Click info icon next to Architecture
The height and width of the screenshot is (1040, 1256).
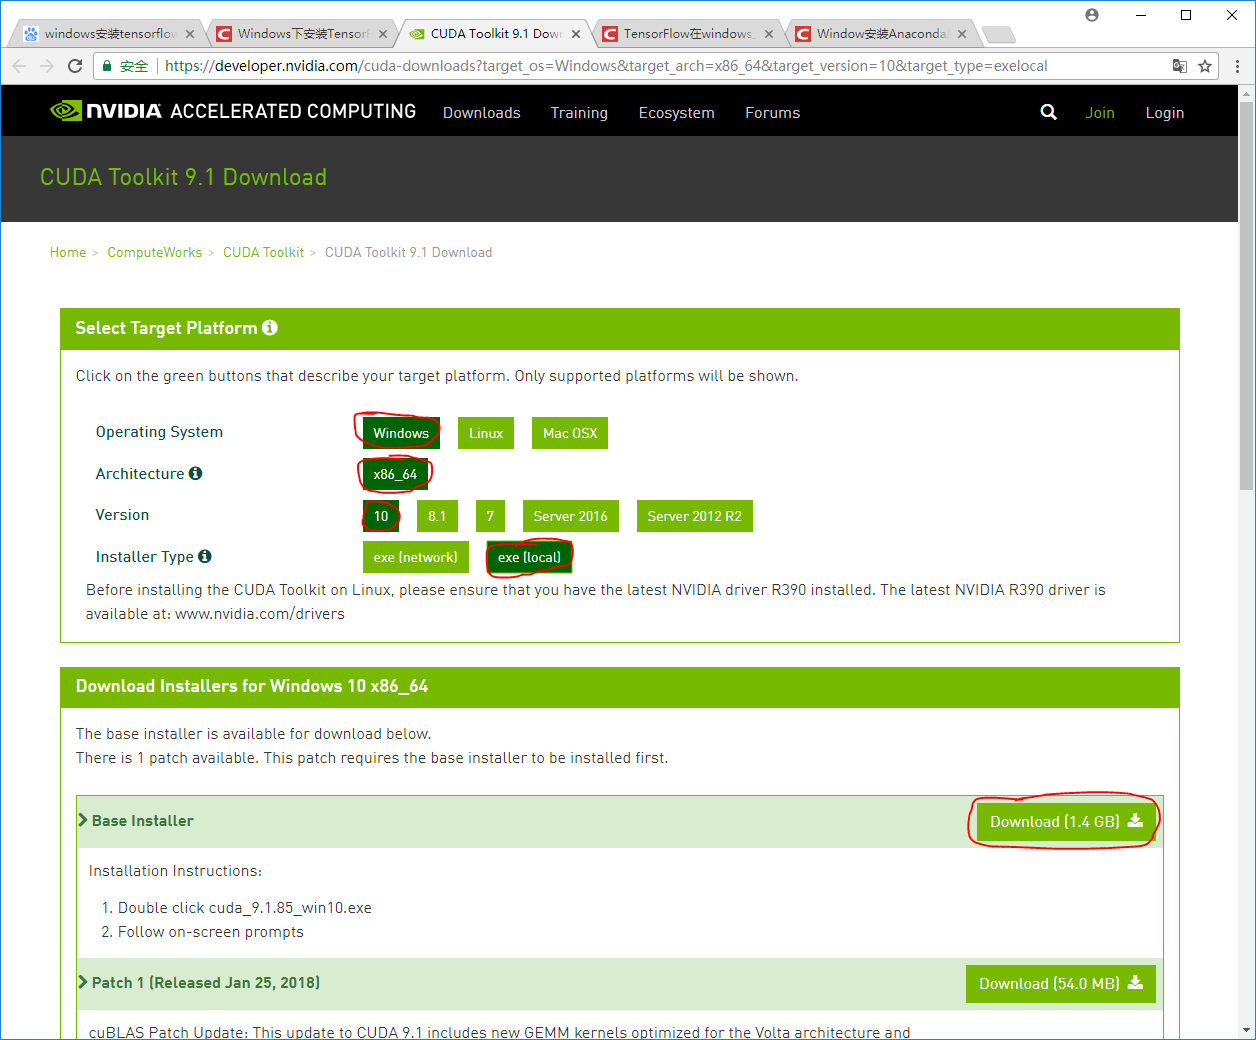(x=195, y=473)
